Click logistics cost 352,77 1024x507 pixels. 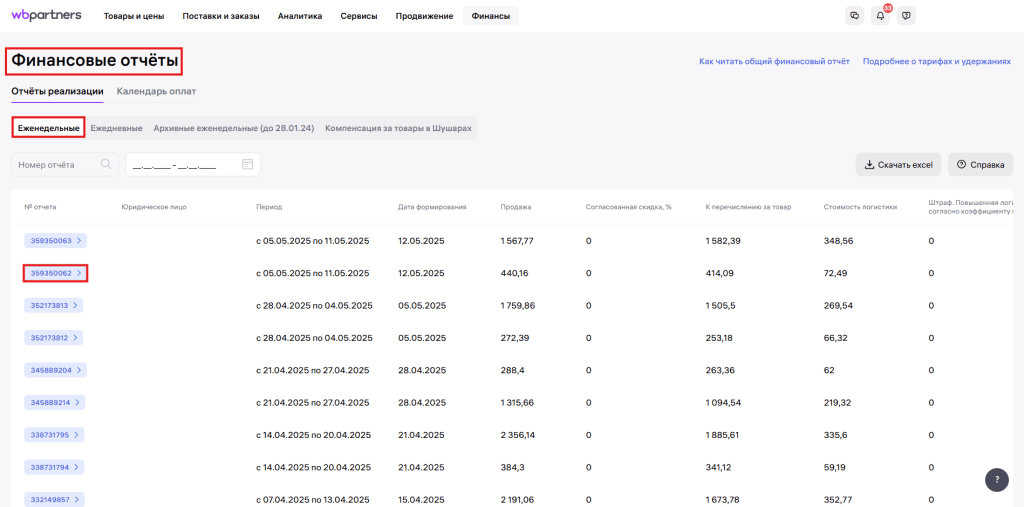click(839, 500)
